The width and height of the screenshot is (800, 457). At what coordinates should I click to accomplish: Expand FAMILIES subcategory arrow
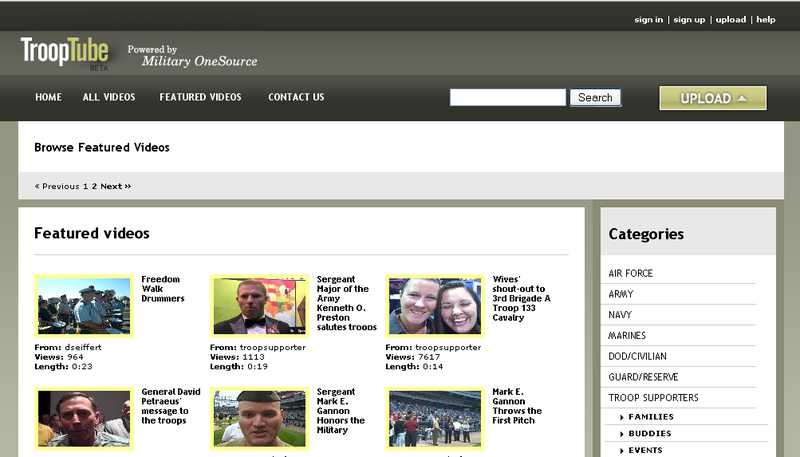[621, 417]
